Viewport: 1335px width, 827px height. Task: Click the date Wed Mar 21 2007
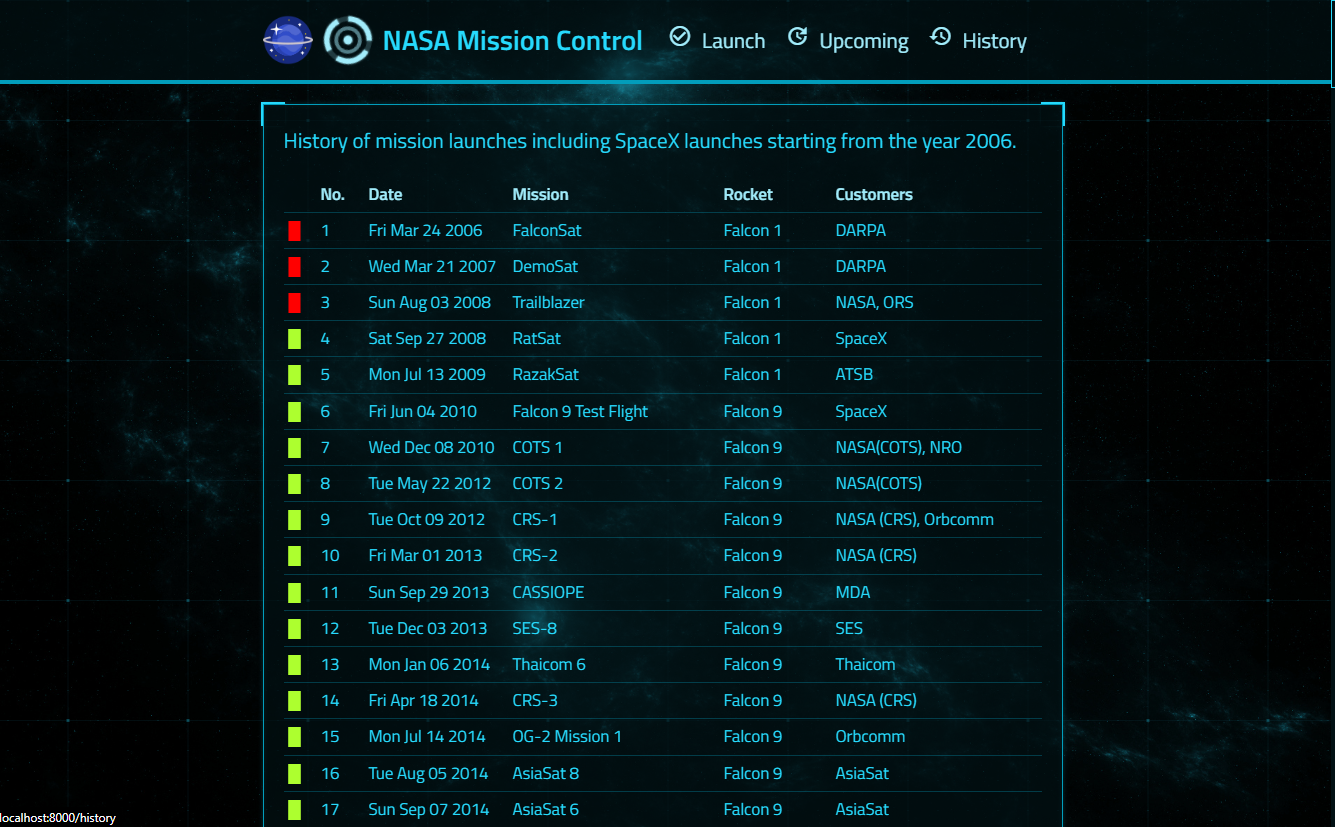coord(432,266)
